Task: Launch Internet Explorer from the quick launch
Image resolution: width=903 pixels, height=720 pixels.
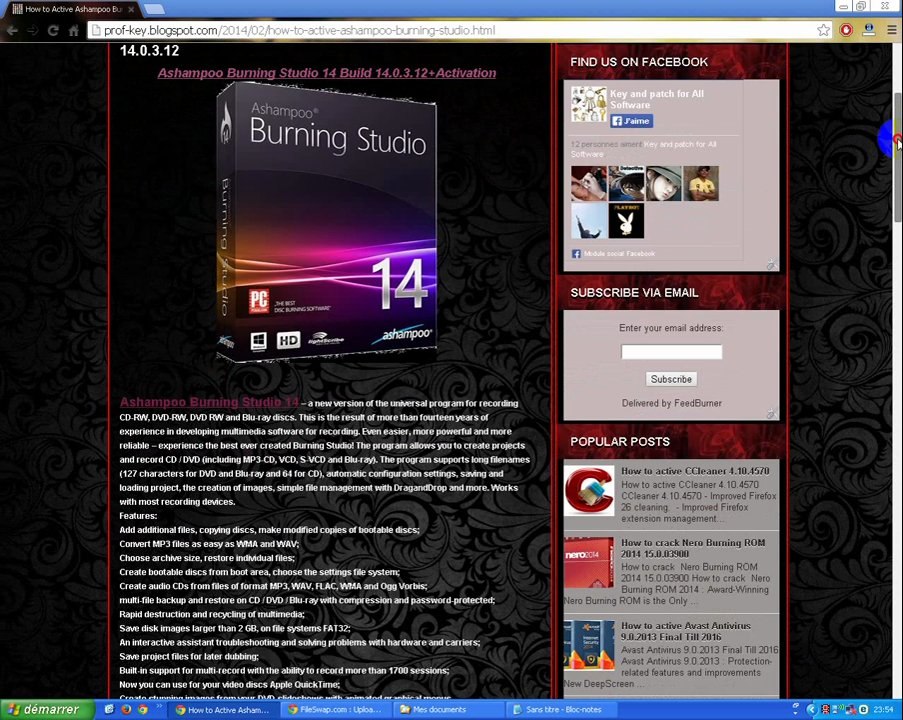Action: point(109,710)
